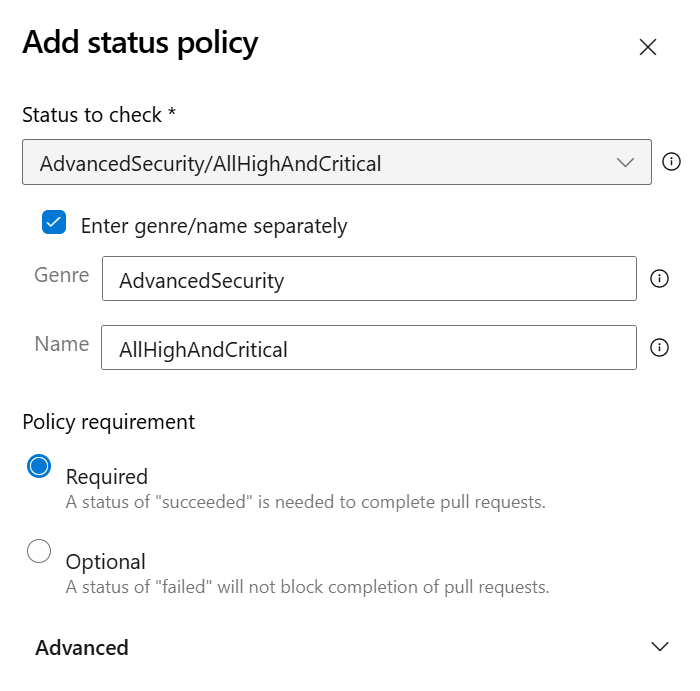Expand Advanced section using its chevron
The height and width of the screenshot is (691, 700).
click(x=659, y=647)
